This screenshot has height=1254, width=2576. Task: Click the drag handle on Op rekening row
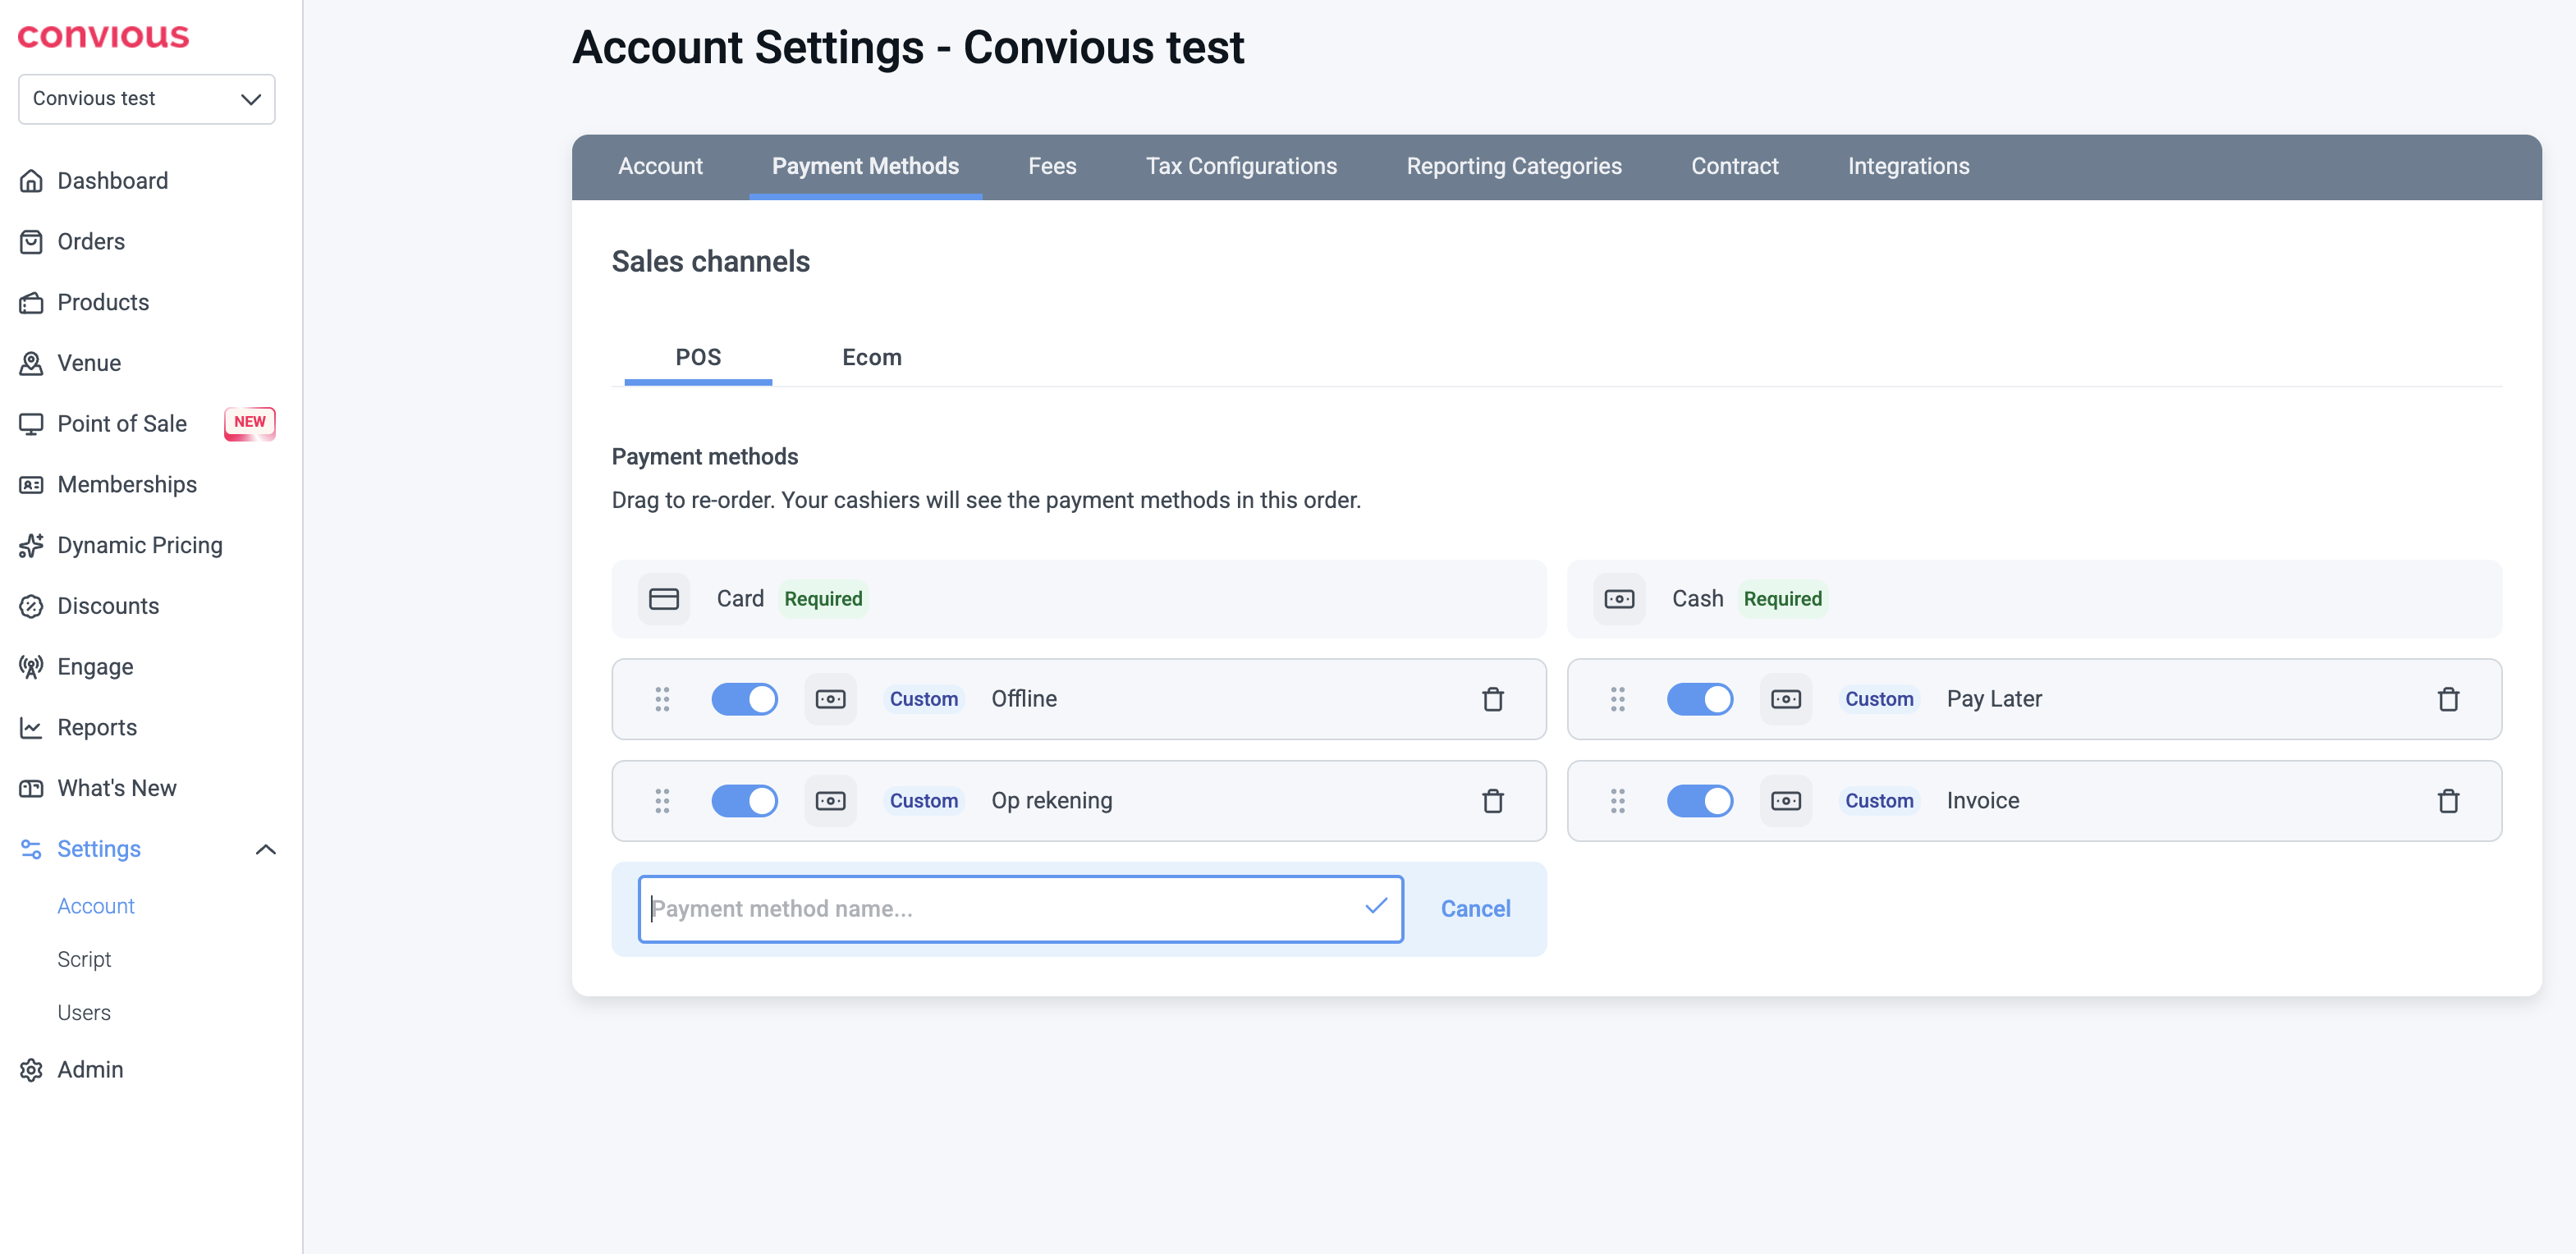point(662,801)
